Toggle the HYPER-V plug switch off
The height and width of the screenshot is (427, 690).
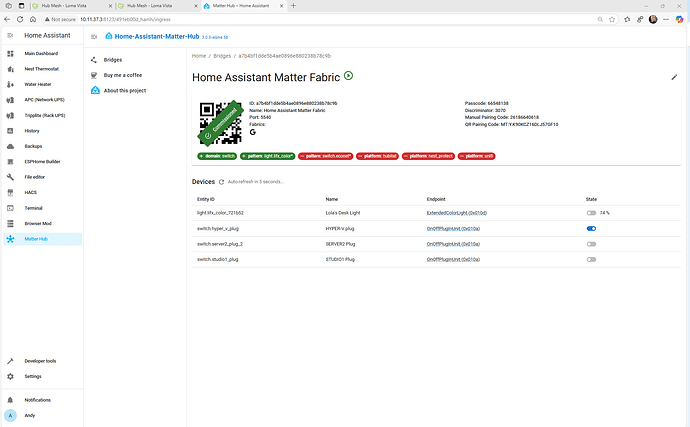pyautogui.click(x=591, y=228)
